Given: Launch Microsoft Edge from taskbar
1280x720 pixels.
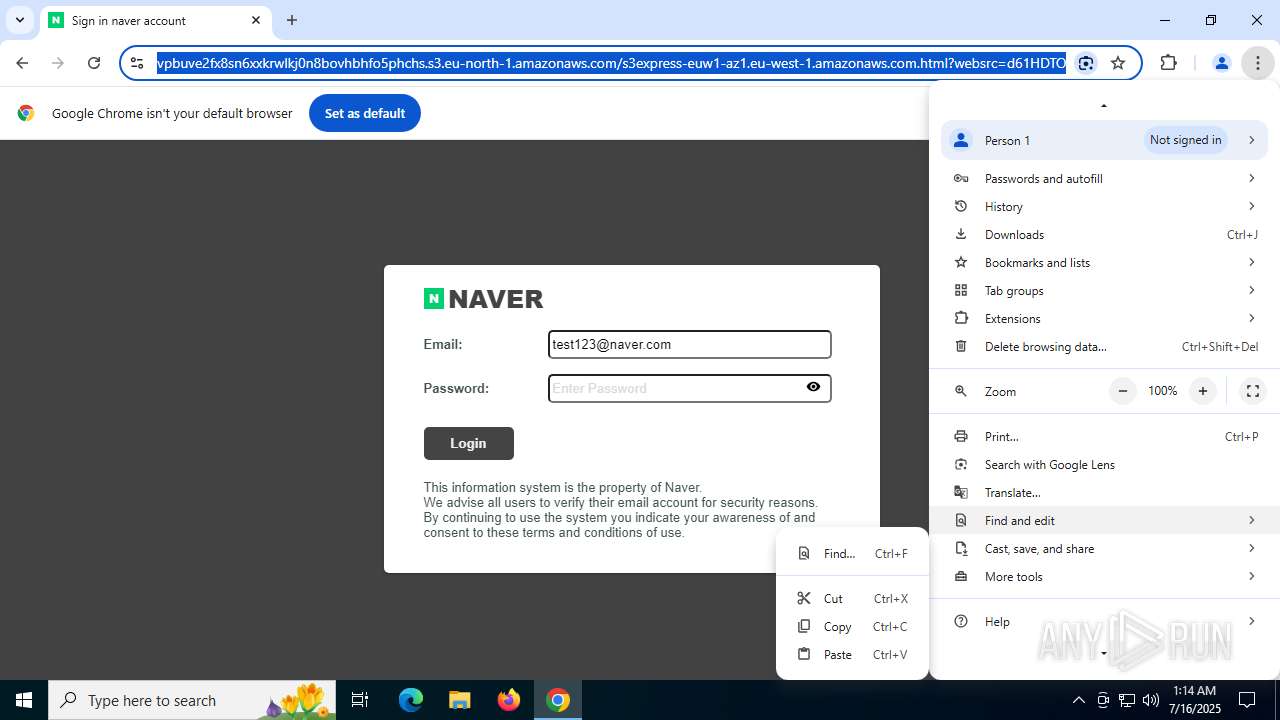Looking at the screenshot, I should point(411,700).
